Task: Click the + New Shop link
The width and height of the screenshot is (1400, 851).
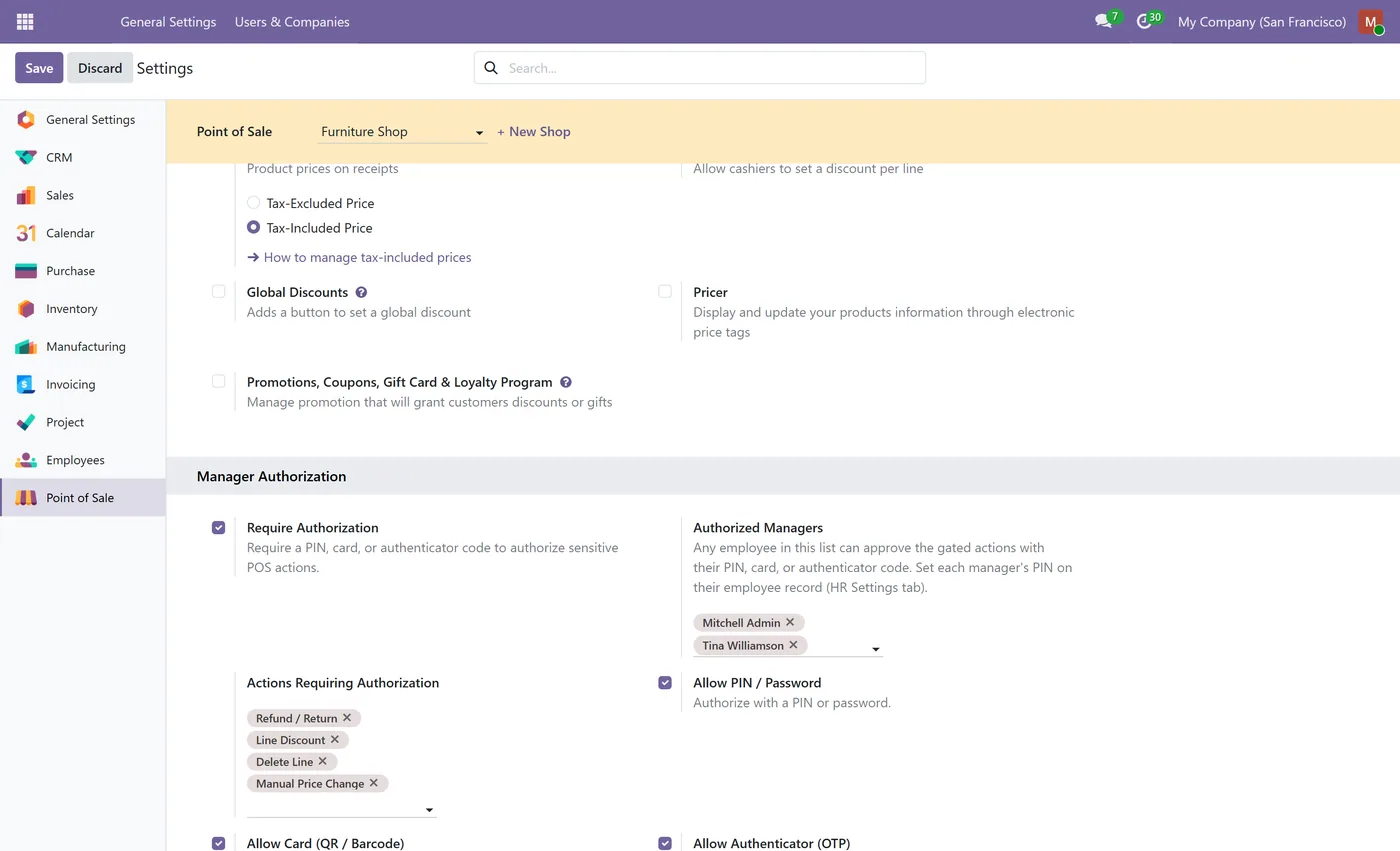Action: [534, 132]
